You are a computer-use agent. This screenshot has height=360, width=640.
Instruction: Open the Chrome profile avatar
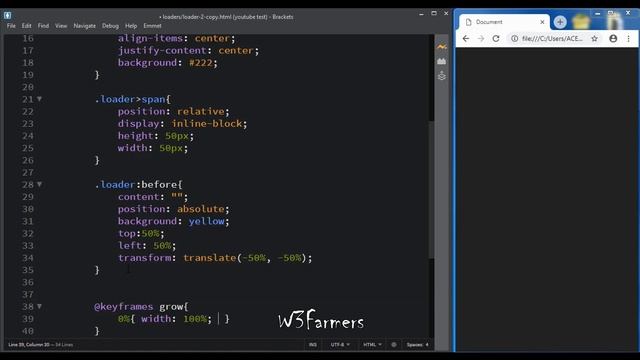tap(613, 38)
